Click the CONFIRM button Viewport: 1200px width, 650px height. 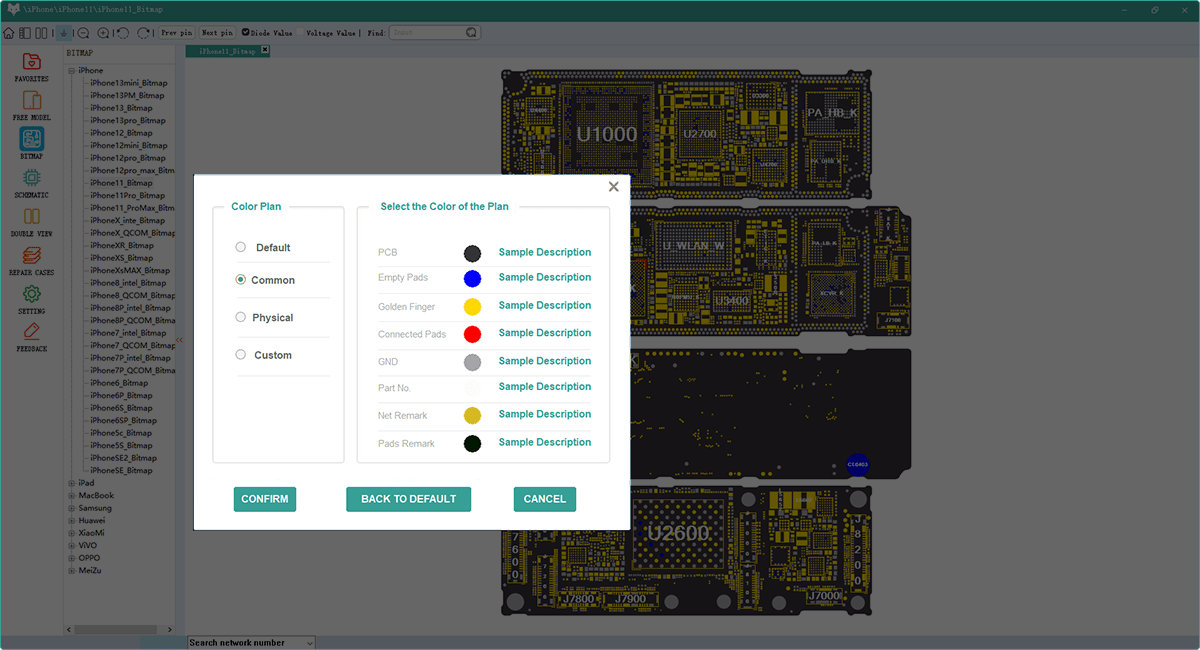pyautogui.click(x=264, y=498)
